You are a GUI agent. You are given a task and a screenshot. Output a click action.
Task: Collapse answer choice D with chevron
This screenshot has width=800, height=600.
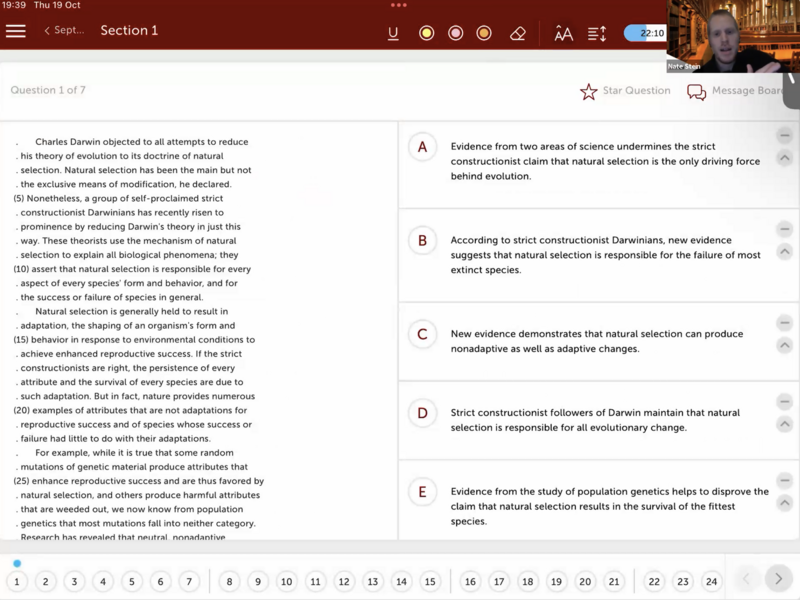[785, 424]
